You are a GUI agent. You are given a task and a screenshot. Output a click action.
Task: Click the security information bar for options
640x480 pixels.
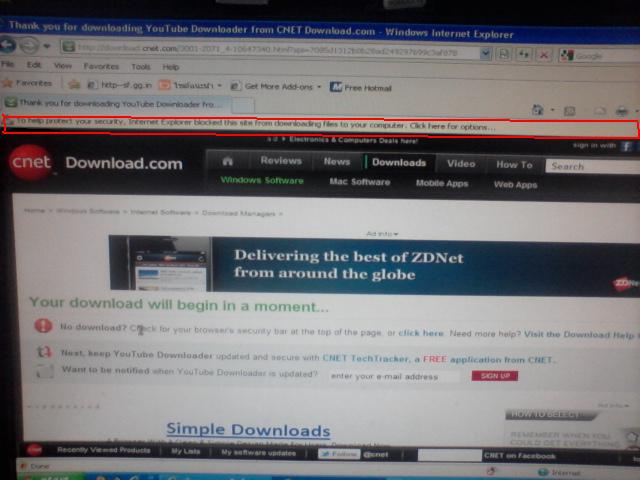pos(320,126)
